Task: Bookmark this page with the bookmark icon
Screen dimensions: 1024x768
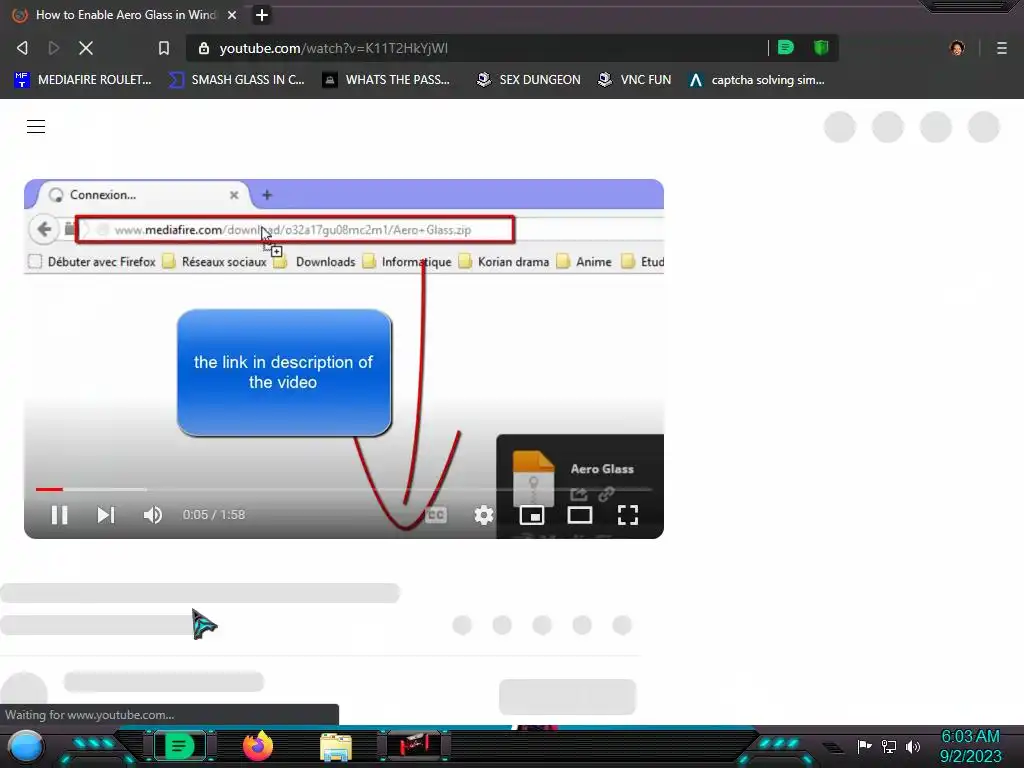Action: pyautogui.click(x=164, y=48)
